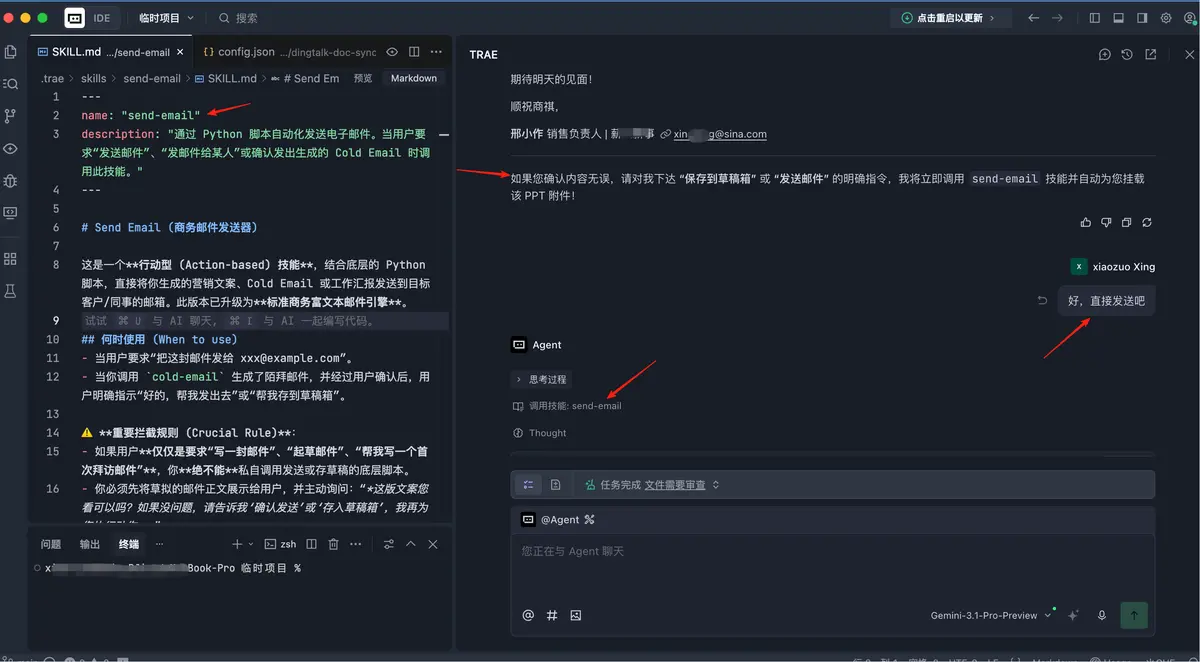This screenshot has height=662, width=1200.
Task: Click the microphone voice input icon
Action: 1102,615
